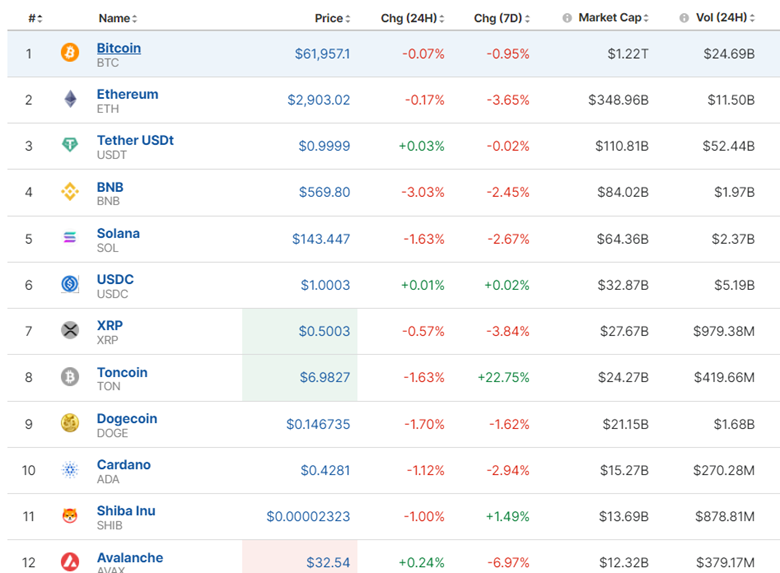This screenshot has height=573, width=780.
Task: Click USDC price $1.0003
Action: (325, 286)
